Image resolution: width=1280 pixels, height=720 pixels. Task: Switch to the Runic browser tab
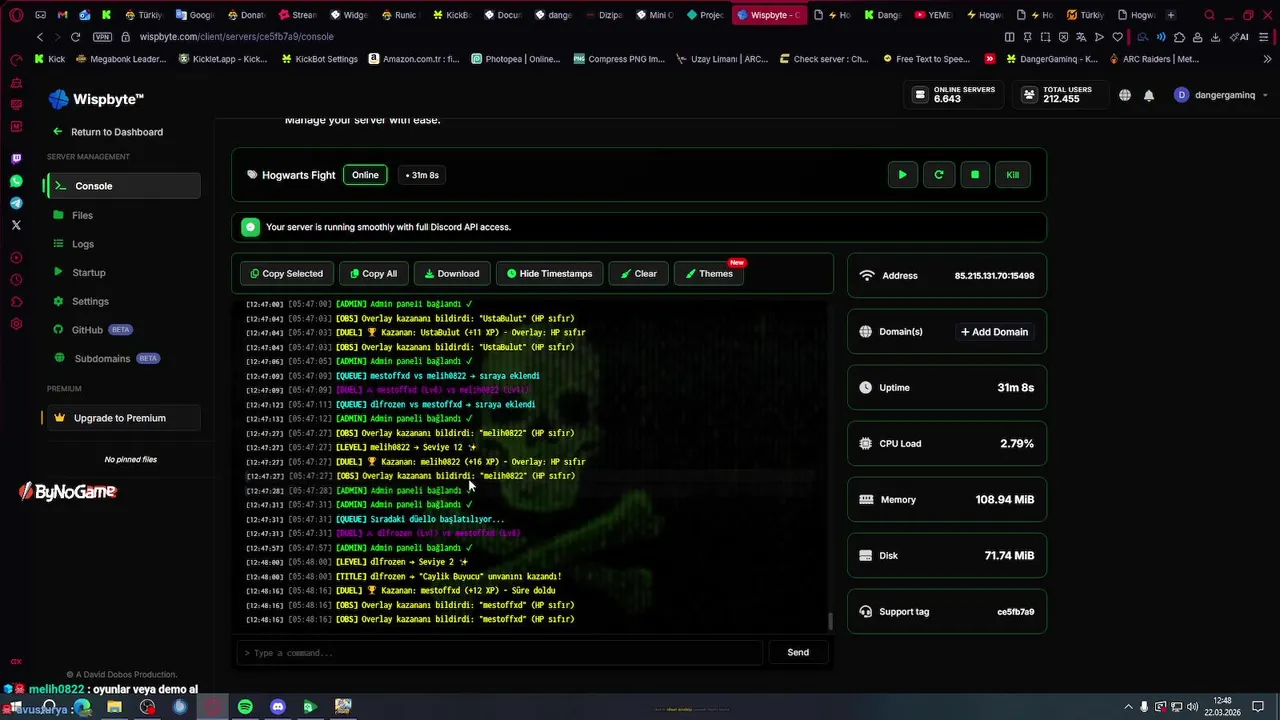[400, 15]
